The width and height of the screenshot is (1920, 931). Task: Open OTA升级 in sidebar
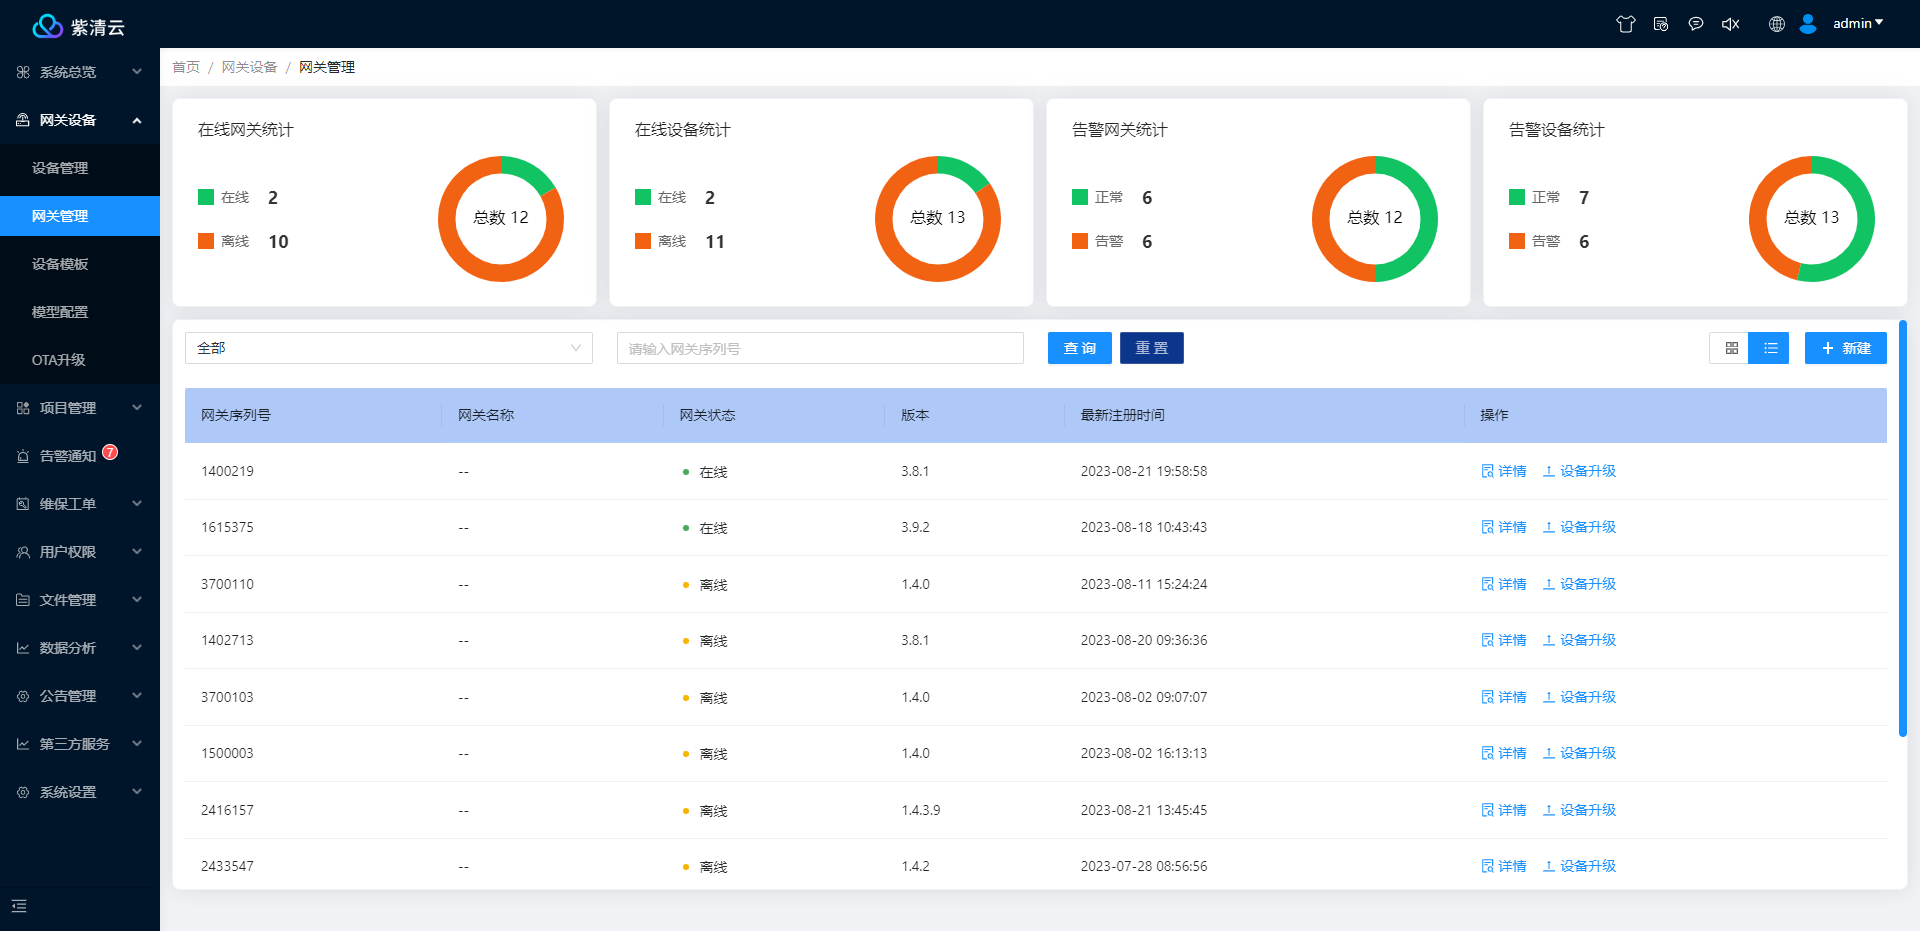(80, 360)
